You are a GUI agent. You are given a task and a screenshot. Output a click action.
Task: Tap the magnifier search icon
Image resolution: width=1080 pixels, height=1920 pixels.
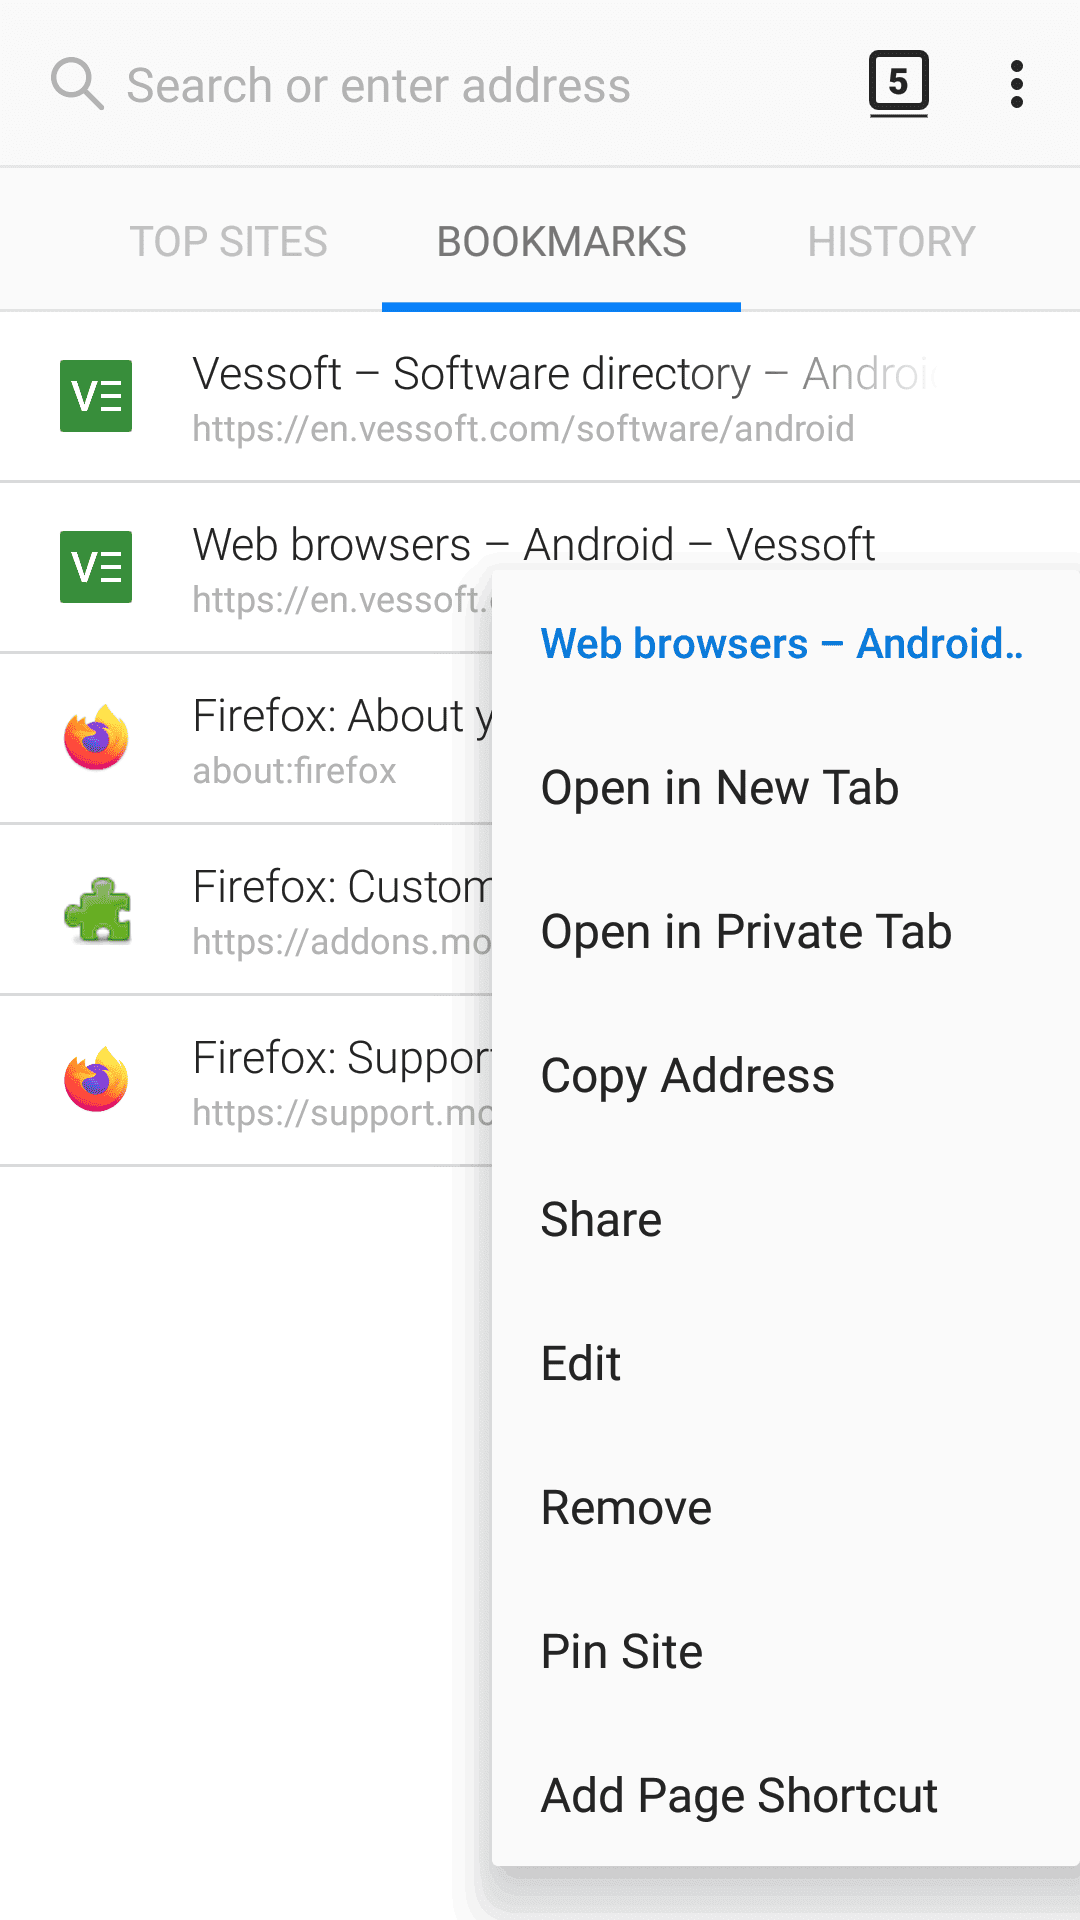tap(77, 84)
